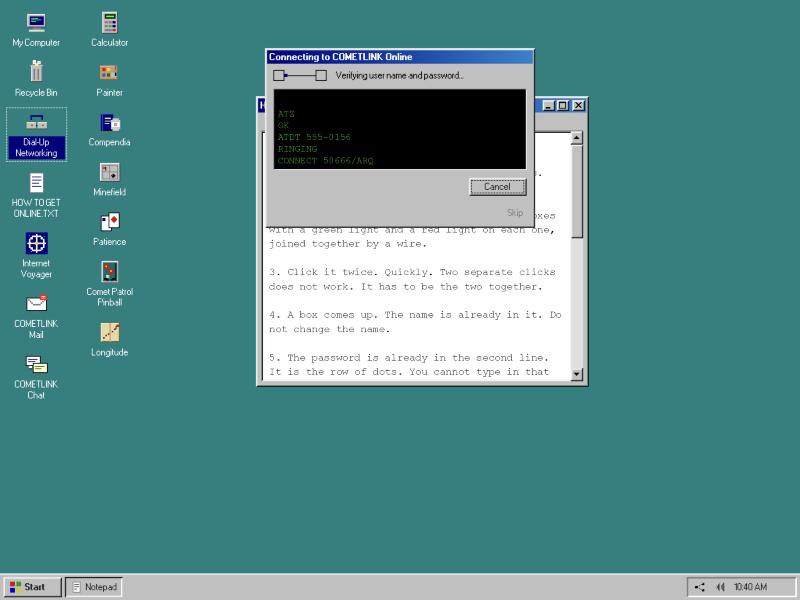Cancel the COMETLINK Online connection
Viewport: 800px width, 600px height.
[x=497, y=187]
